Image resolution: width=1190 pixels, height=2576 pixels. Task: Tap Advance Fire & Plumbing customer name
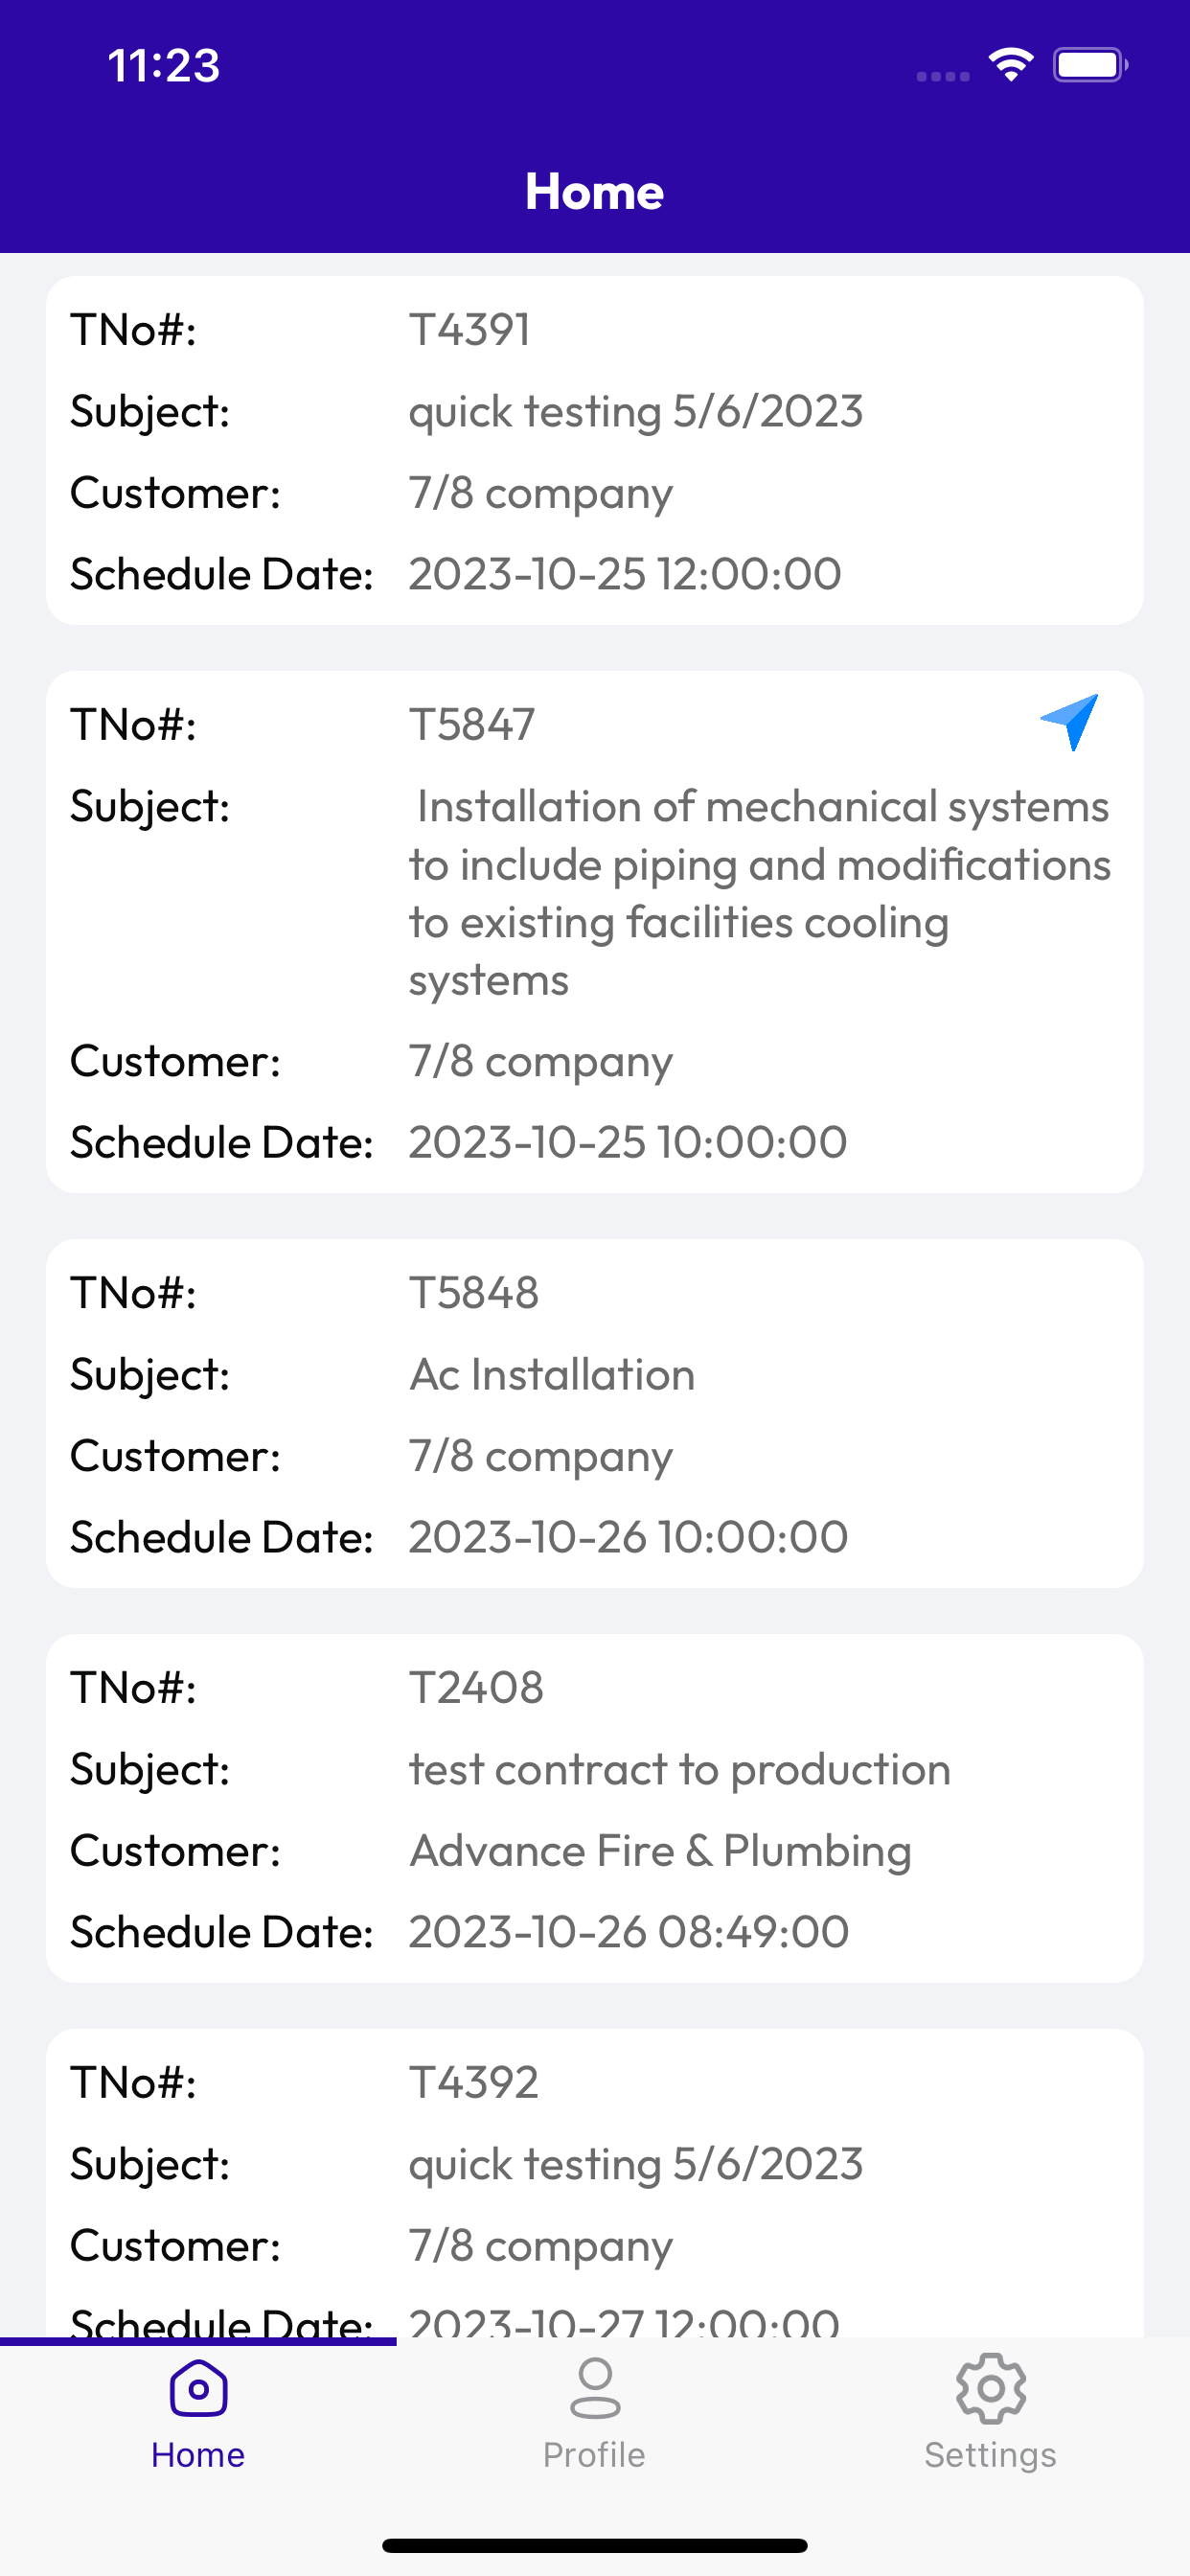point(660,1851)
